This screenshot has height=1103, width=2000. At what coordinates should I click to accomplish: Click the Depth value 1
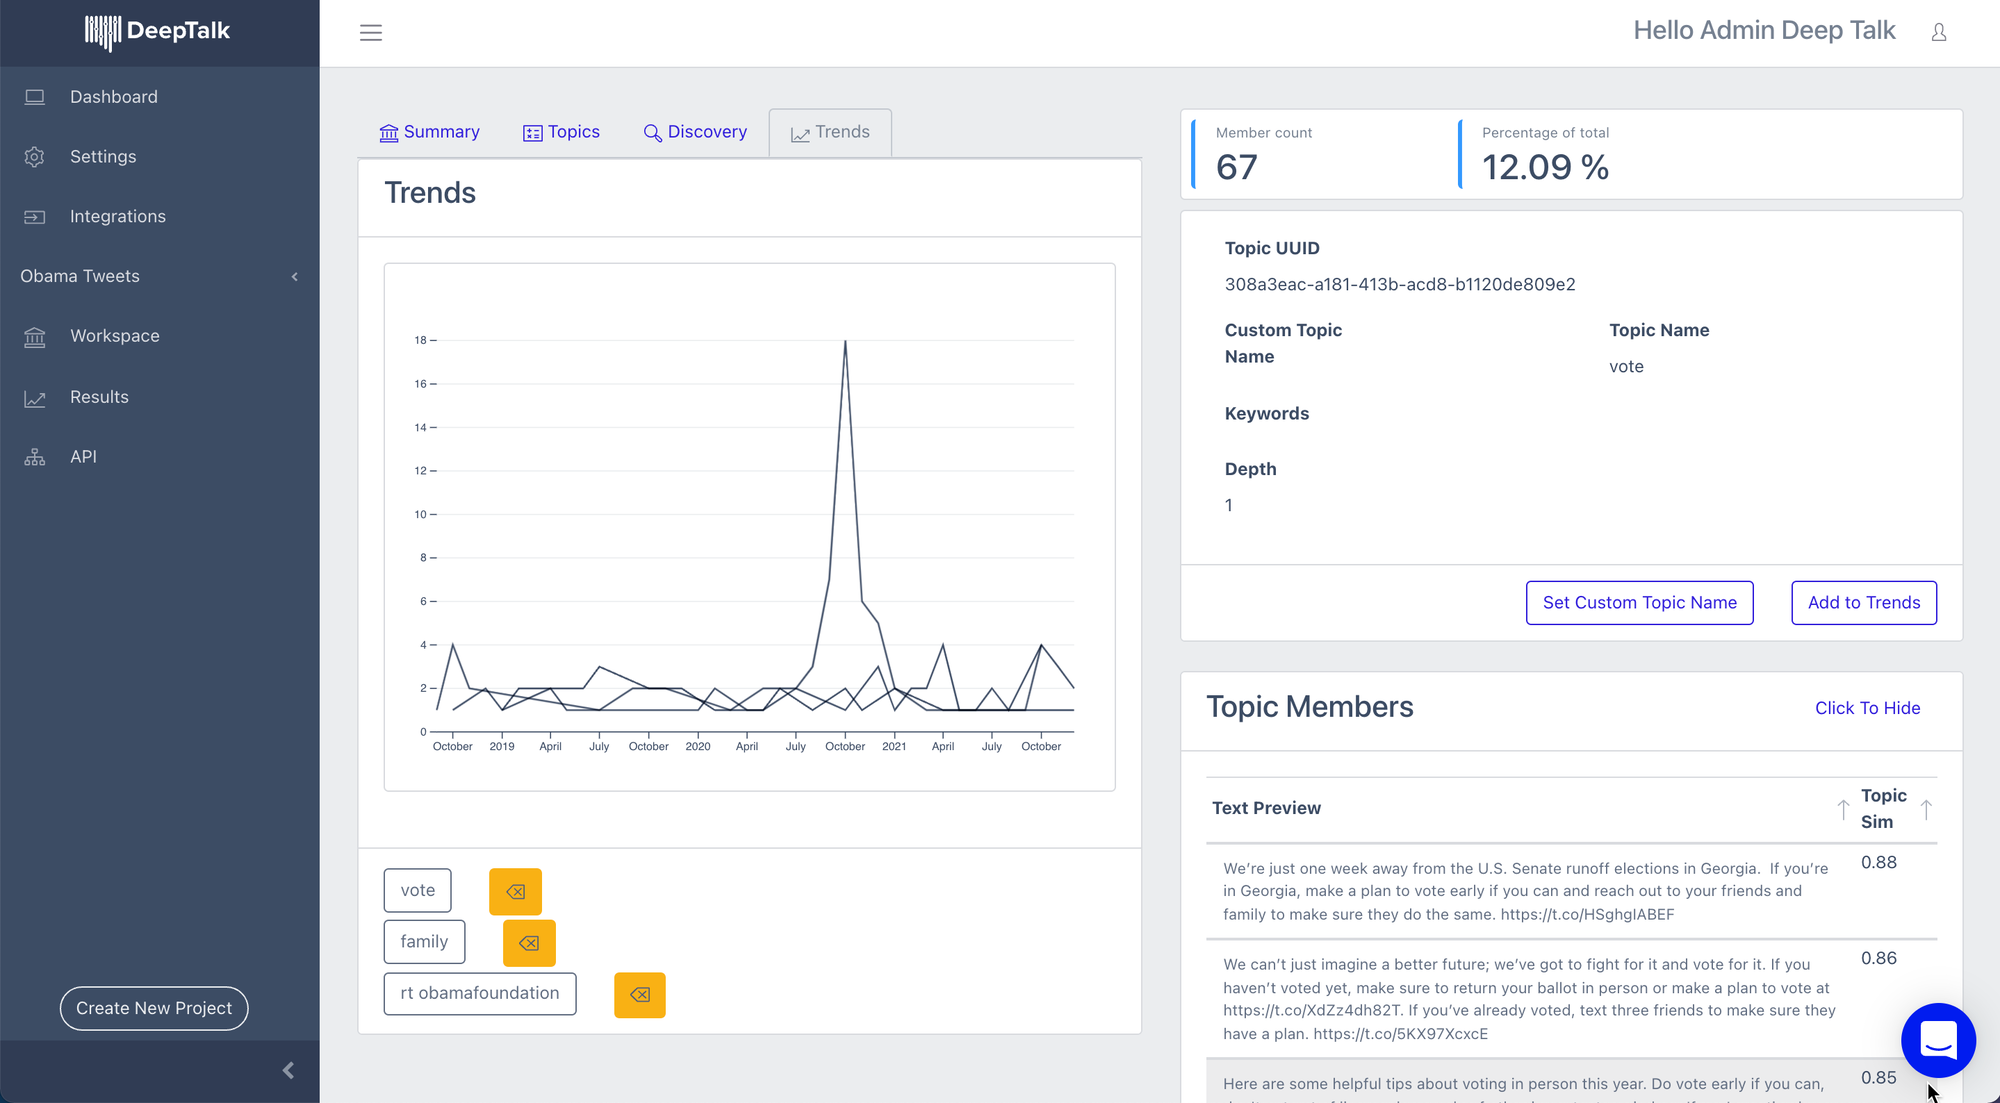1229,506
